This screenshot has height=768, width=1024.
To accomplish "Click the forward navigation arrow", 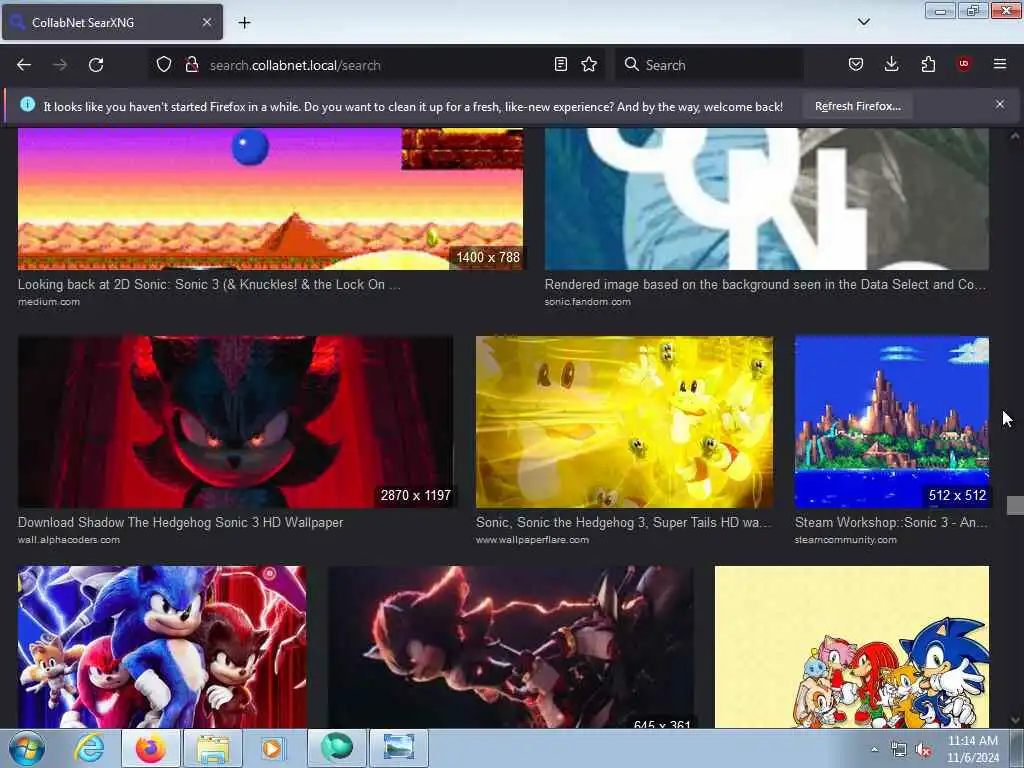I will click(60, 65).
